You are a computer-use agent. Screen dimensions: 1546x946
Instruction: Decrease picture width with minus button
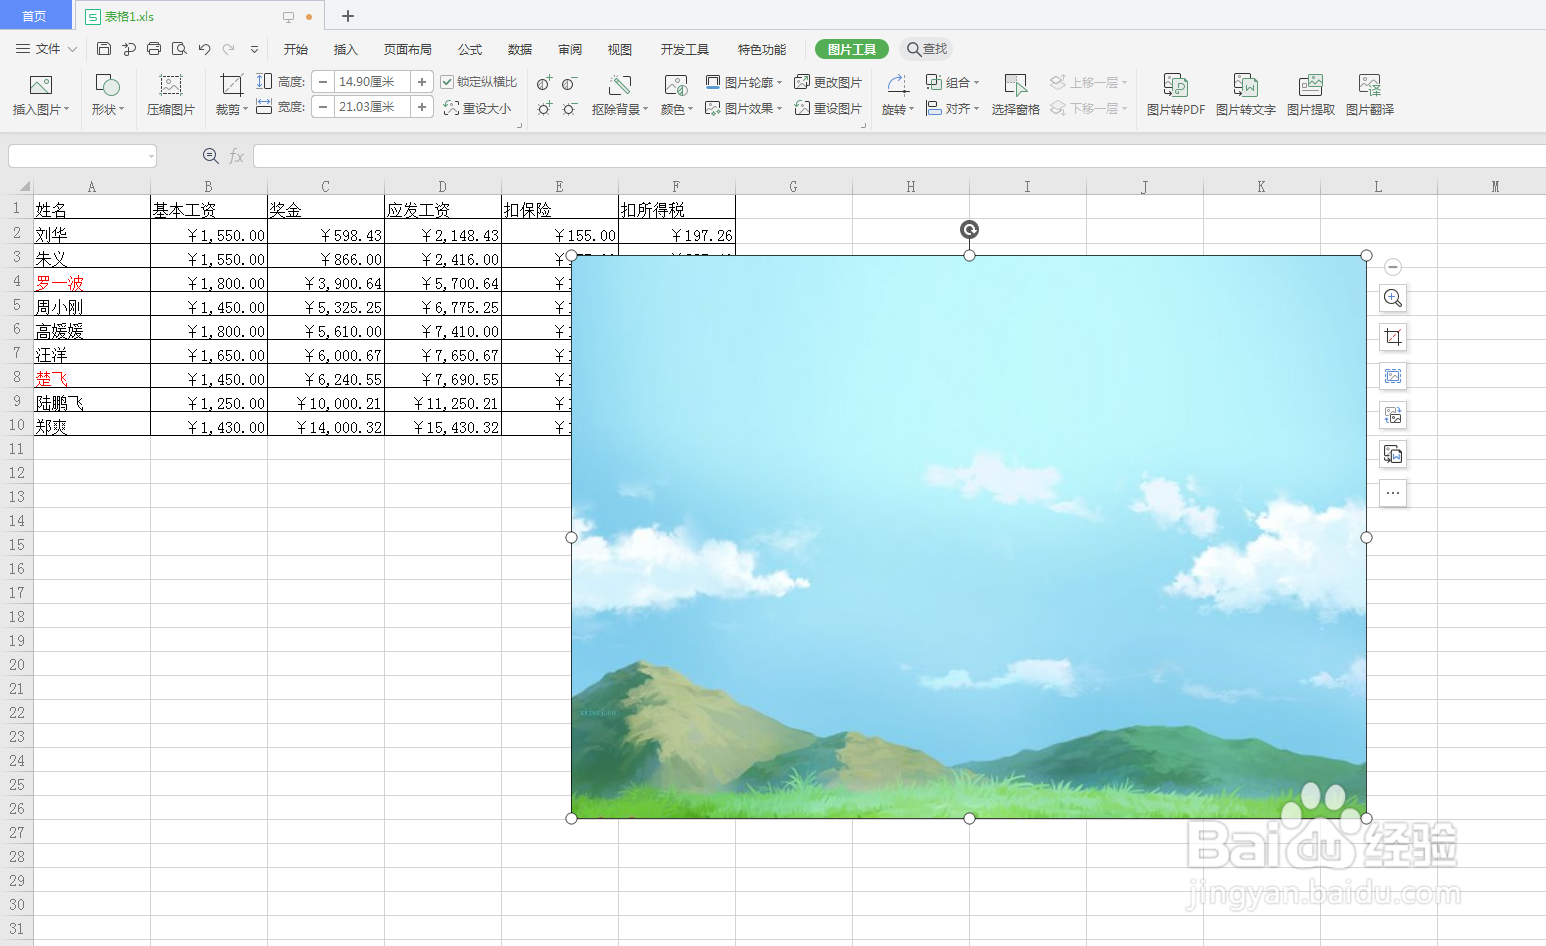pos(323,107)
